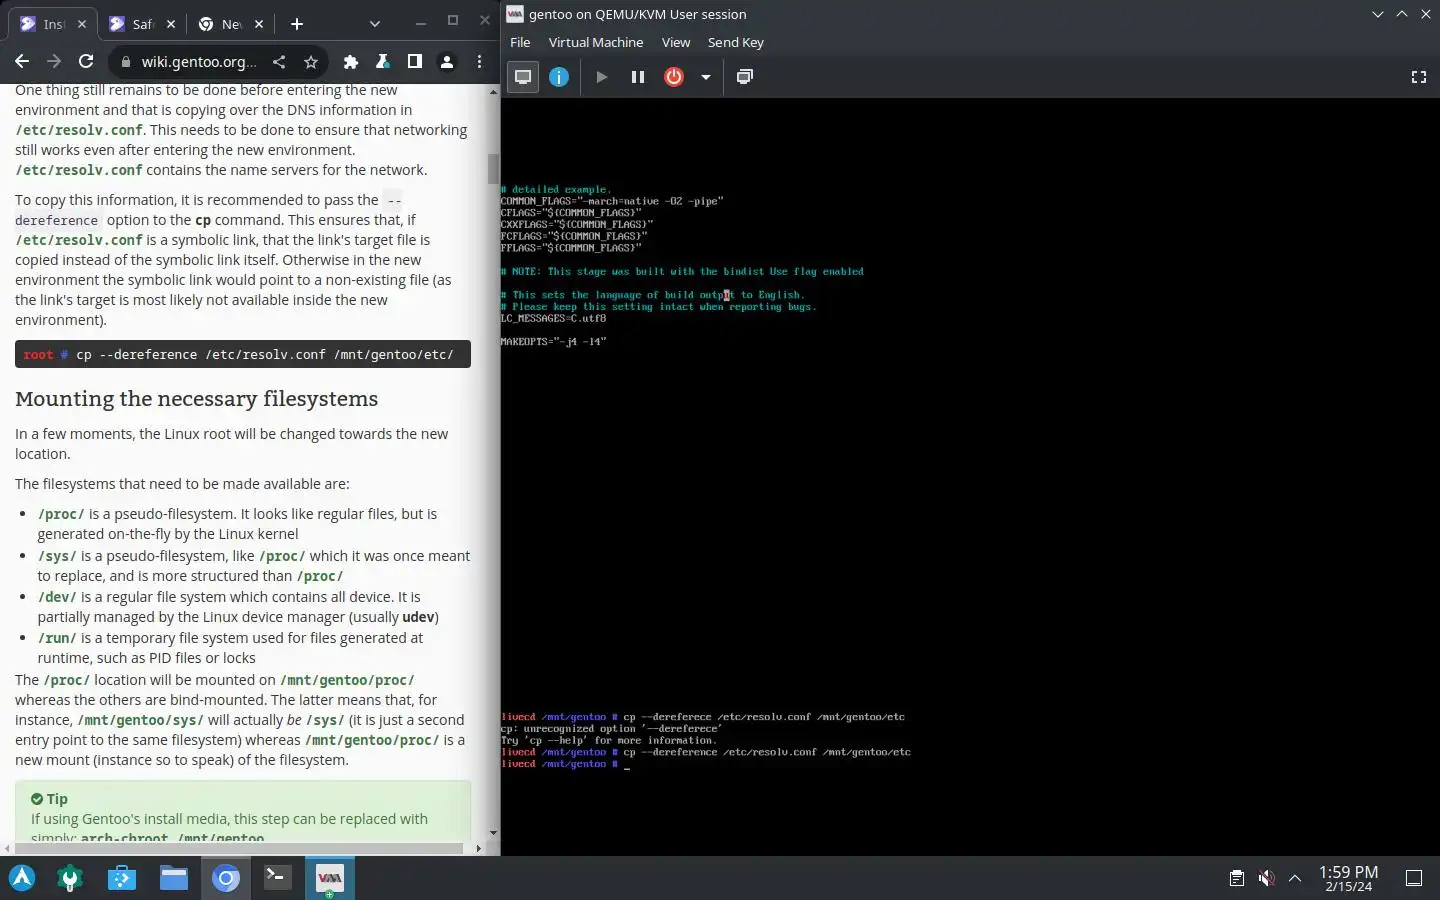The width and height of the screenshot is (1440, 900).
Task: Open clock showing 1:59 PM
Action: click(x=1348, y=878)
